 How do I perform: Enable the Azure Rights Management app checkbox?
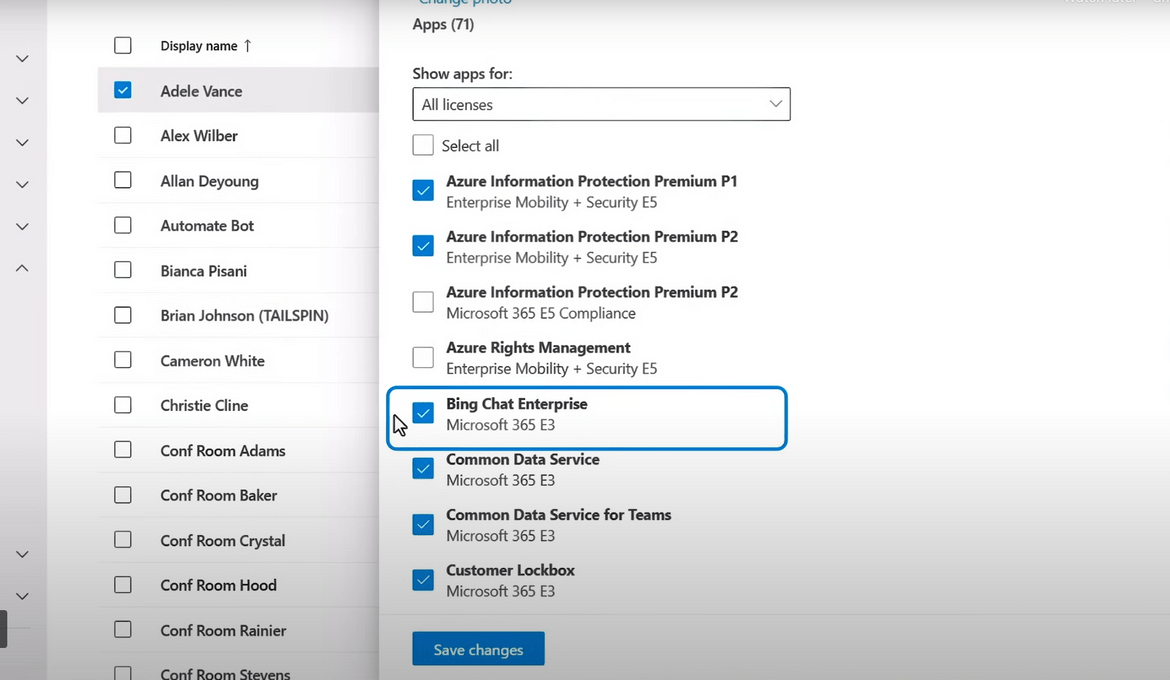(x=423, y=357)
